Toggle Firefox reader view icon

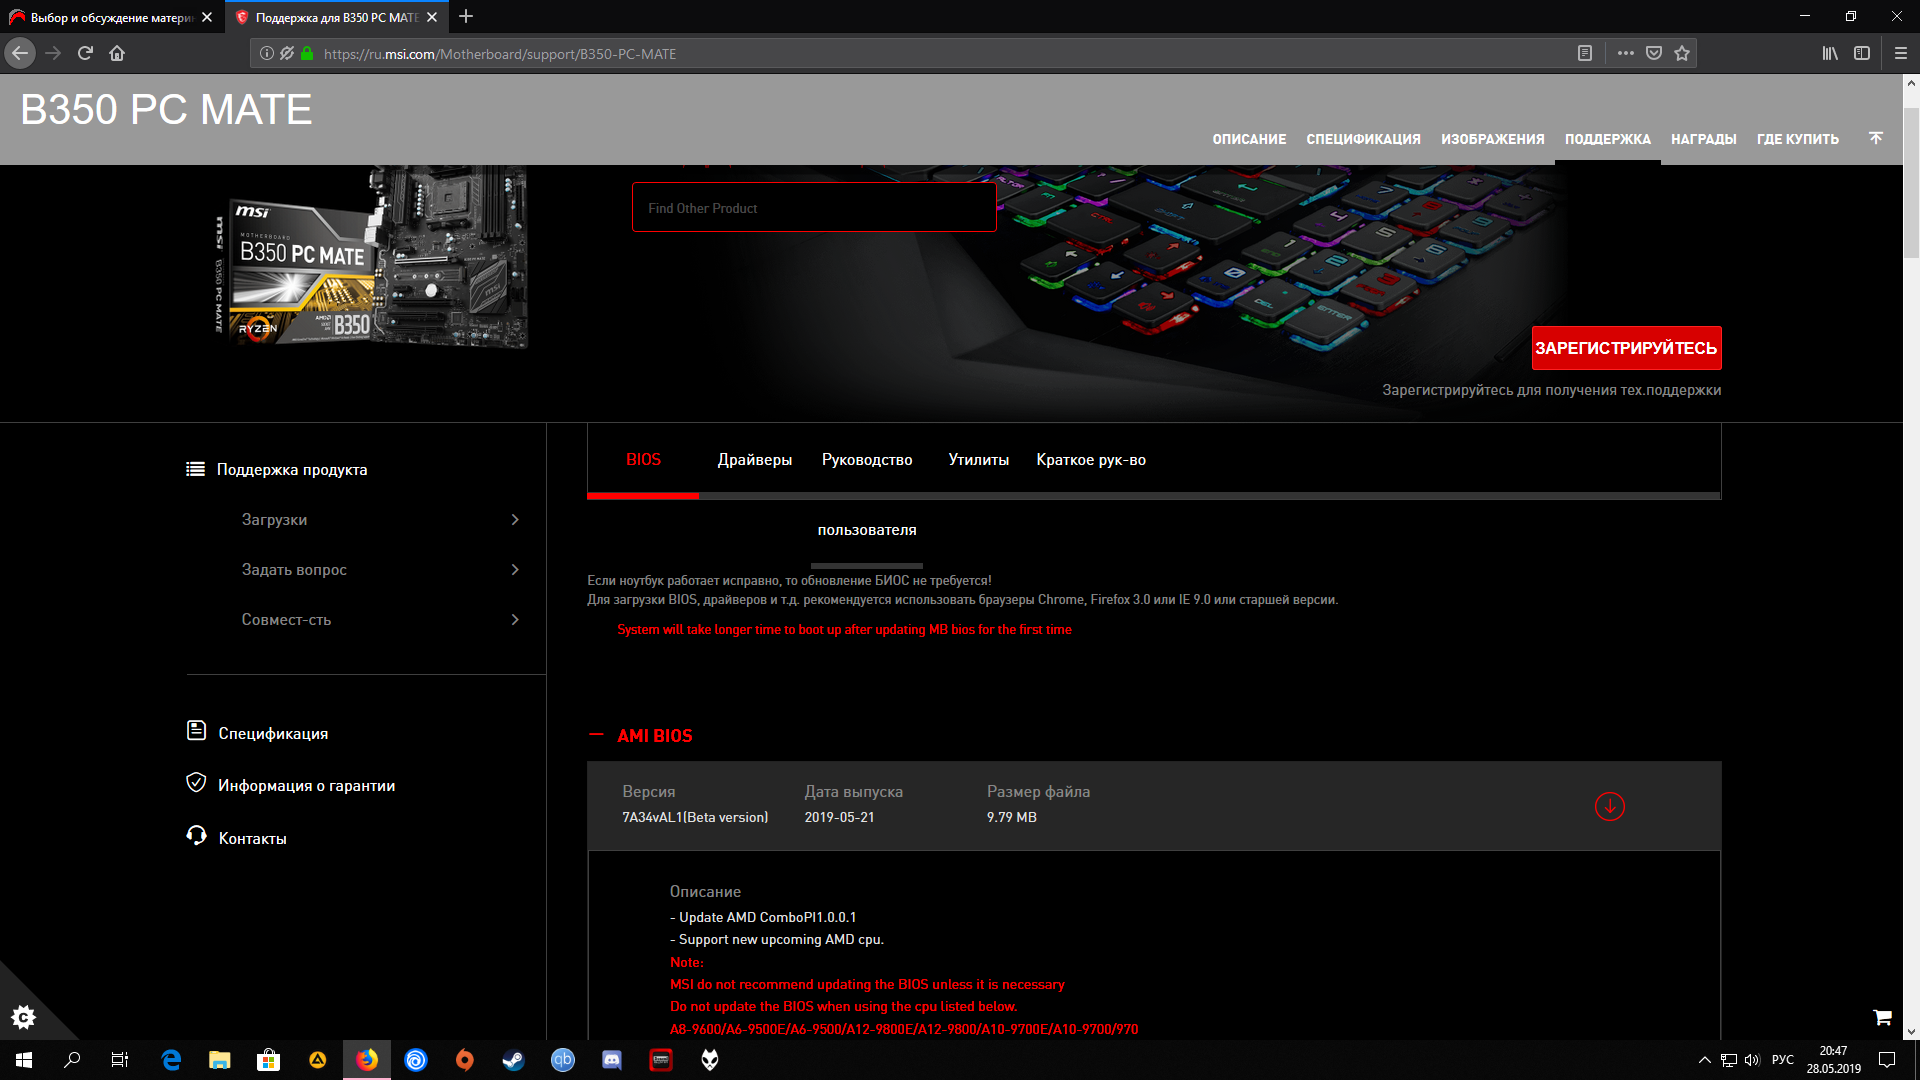[1585, 53]
